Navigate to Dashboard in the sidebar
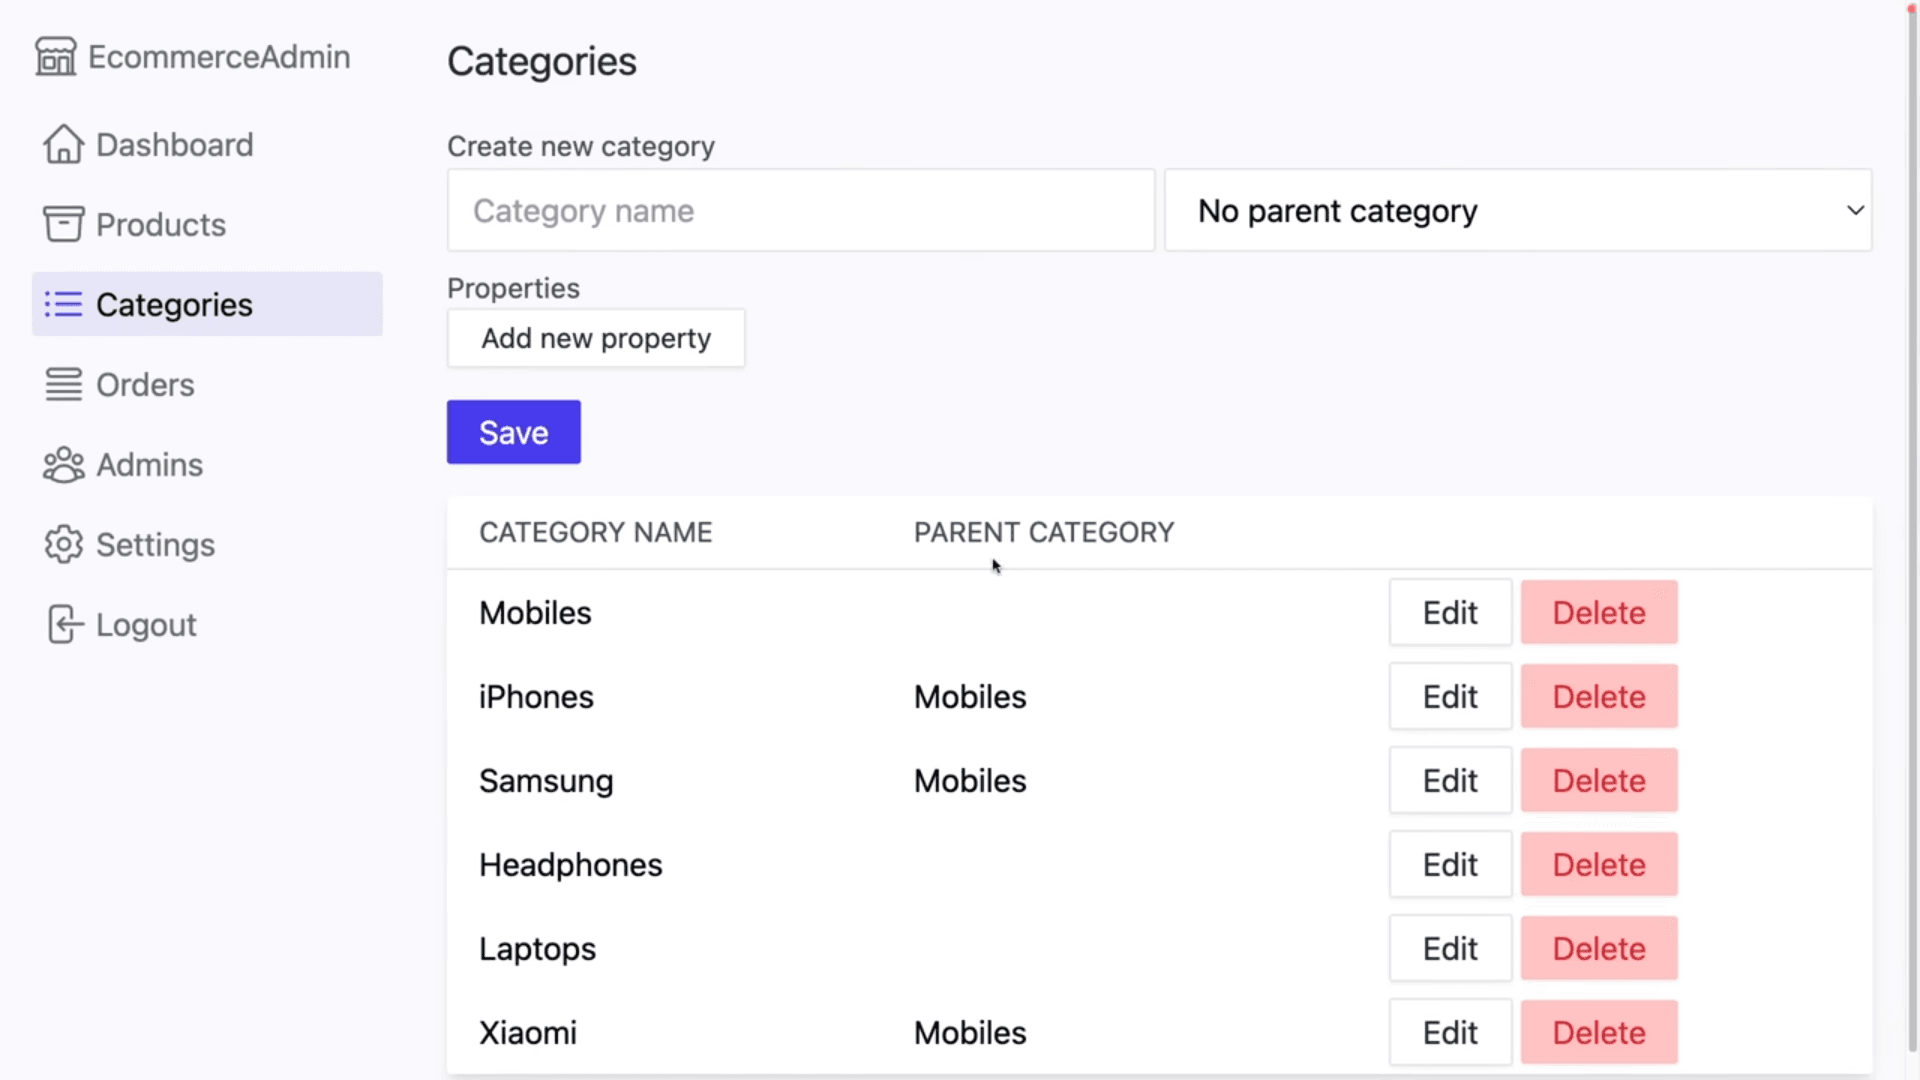Viewport: 1920px width, 1080px height. [173, 144]
